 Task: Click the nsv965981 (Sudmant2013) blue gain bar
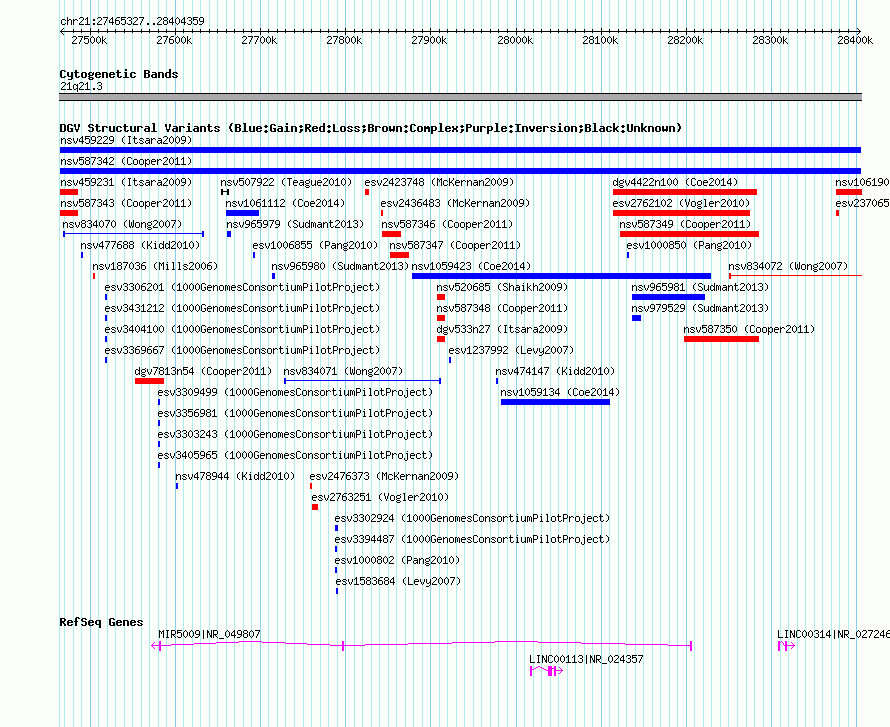pyautogui.click(x=669, y=297)
